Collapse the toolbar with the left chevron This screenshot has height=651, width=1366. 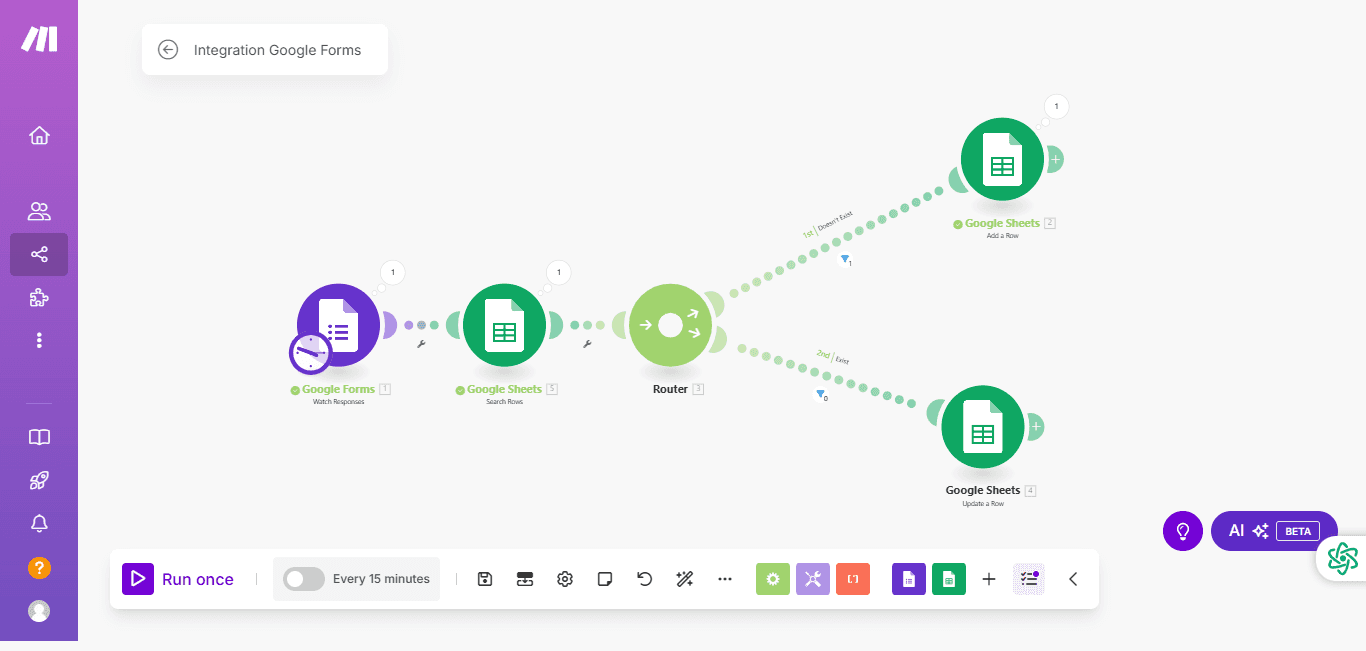point(1073,579)
